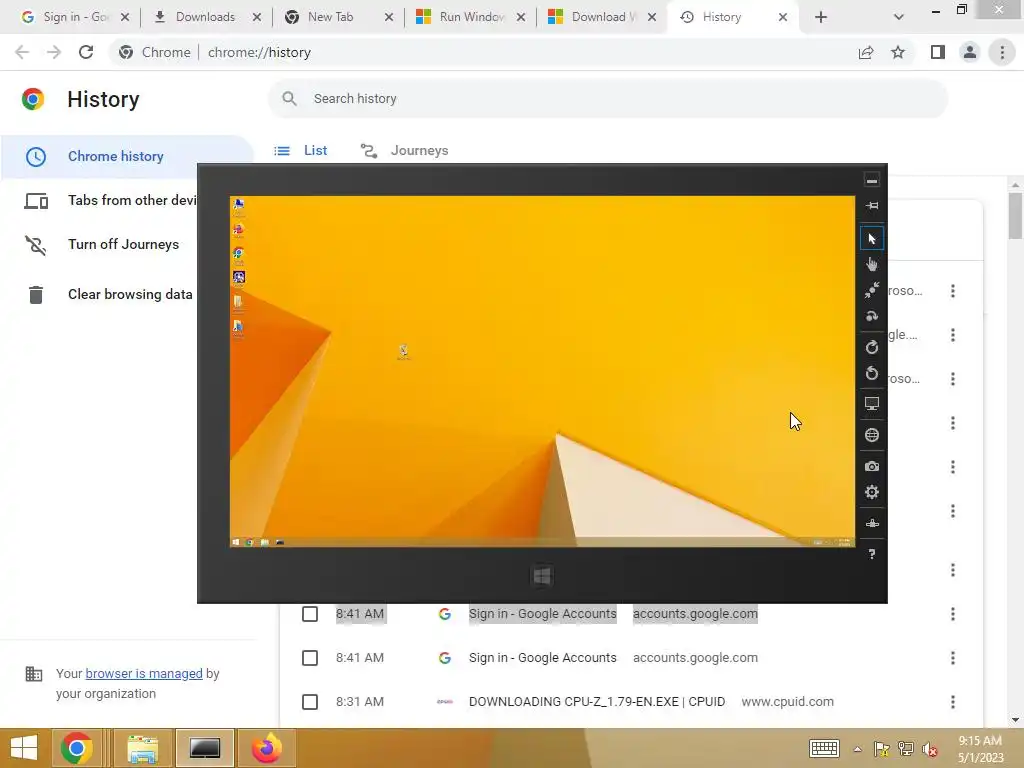
Task: Open File Explorer from taskbar
Action: (142, 748)
